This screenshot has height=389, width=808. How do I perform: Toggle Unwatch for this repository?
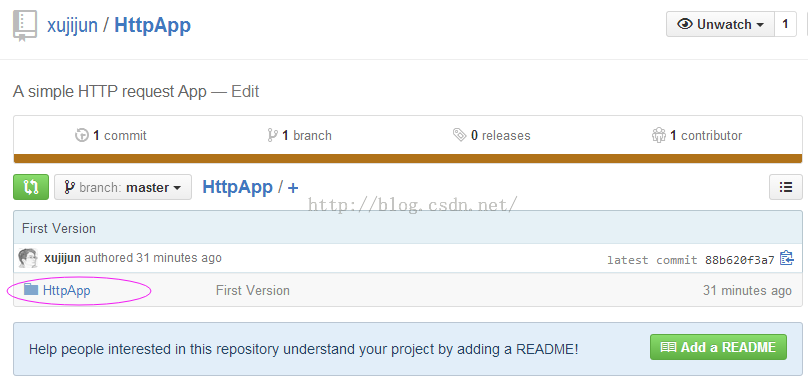(720, 24)
